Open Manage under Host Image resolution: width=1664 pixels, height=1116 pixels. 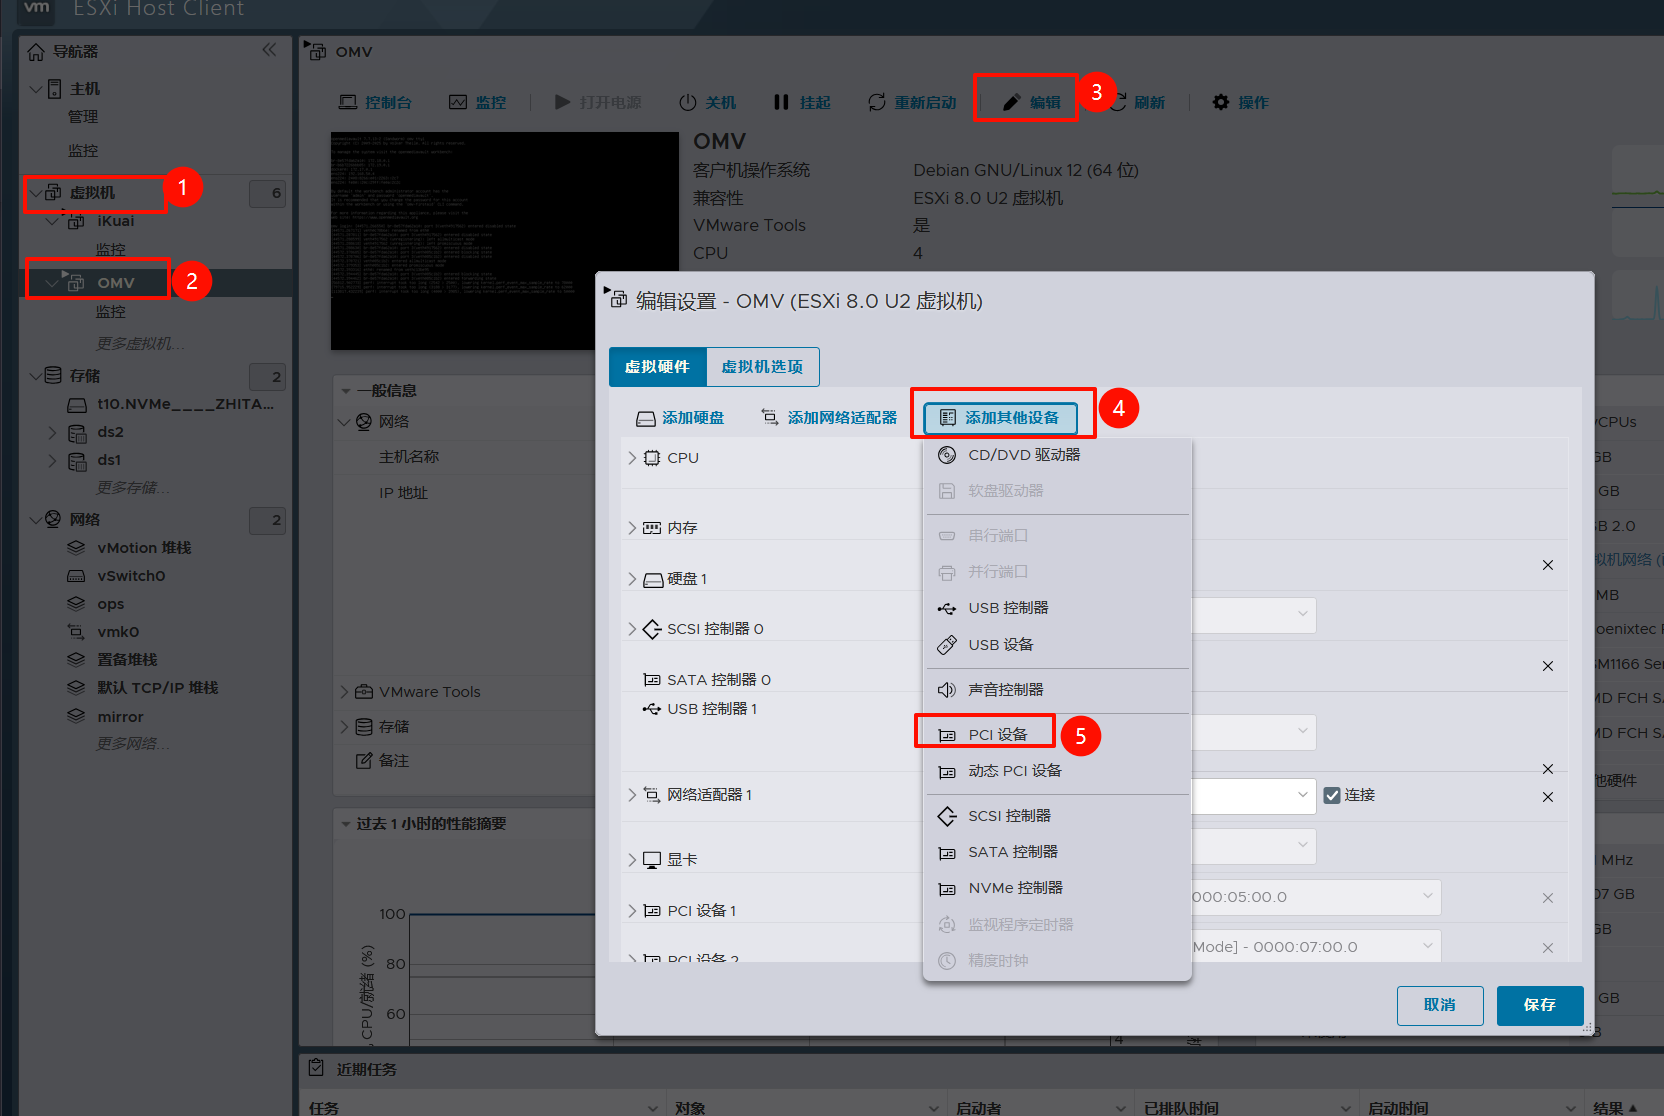tap(83, 117)
